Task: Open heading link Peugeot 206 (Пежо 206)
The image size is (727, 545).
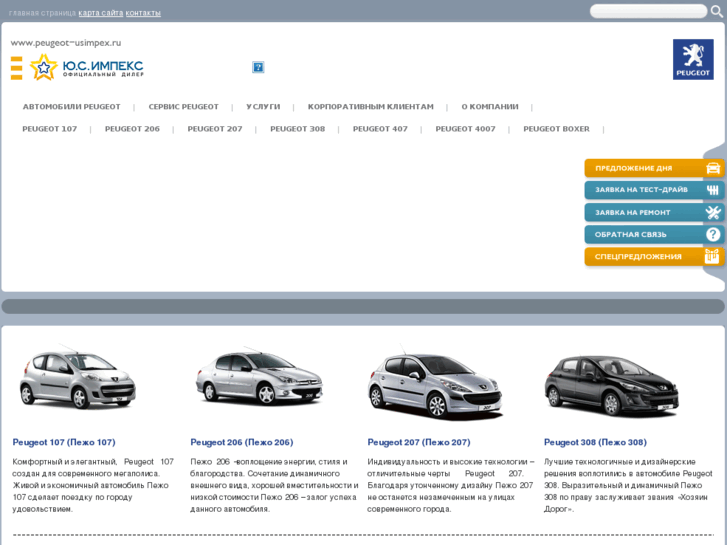Action: click(x=242, y=442)
